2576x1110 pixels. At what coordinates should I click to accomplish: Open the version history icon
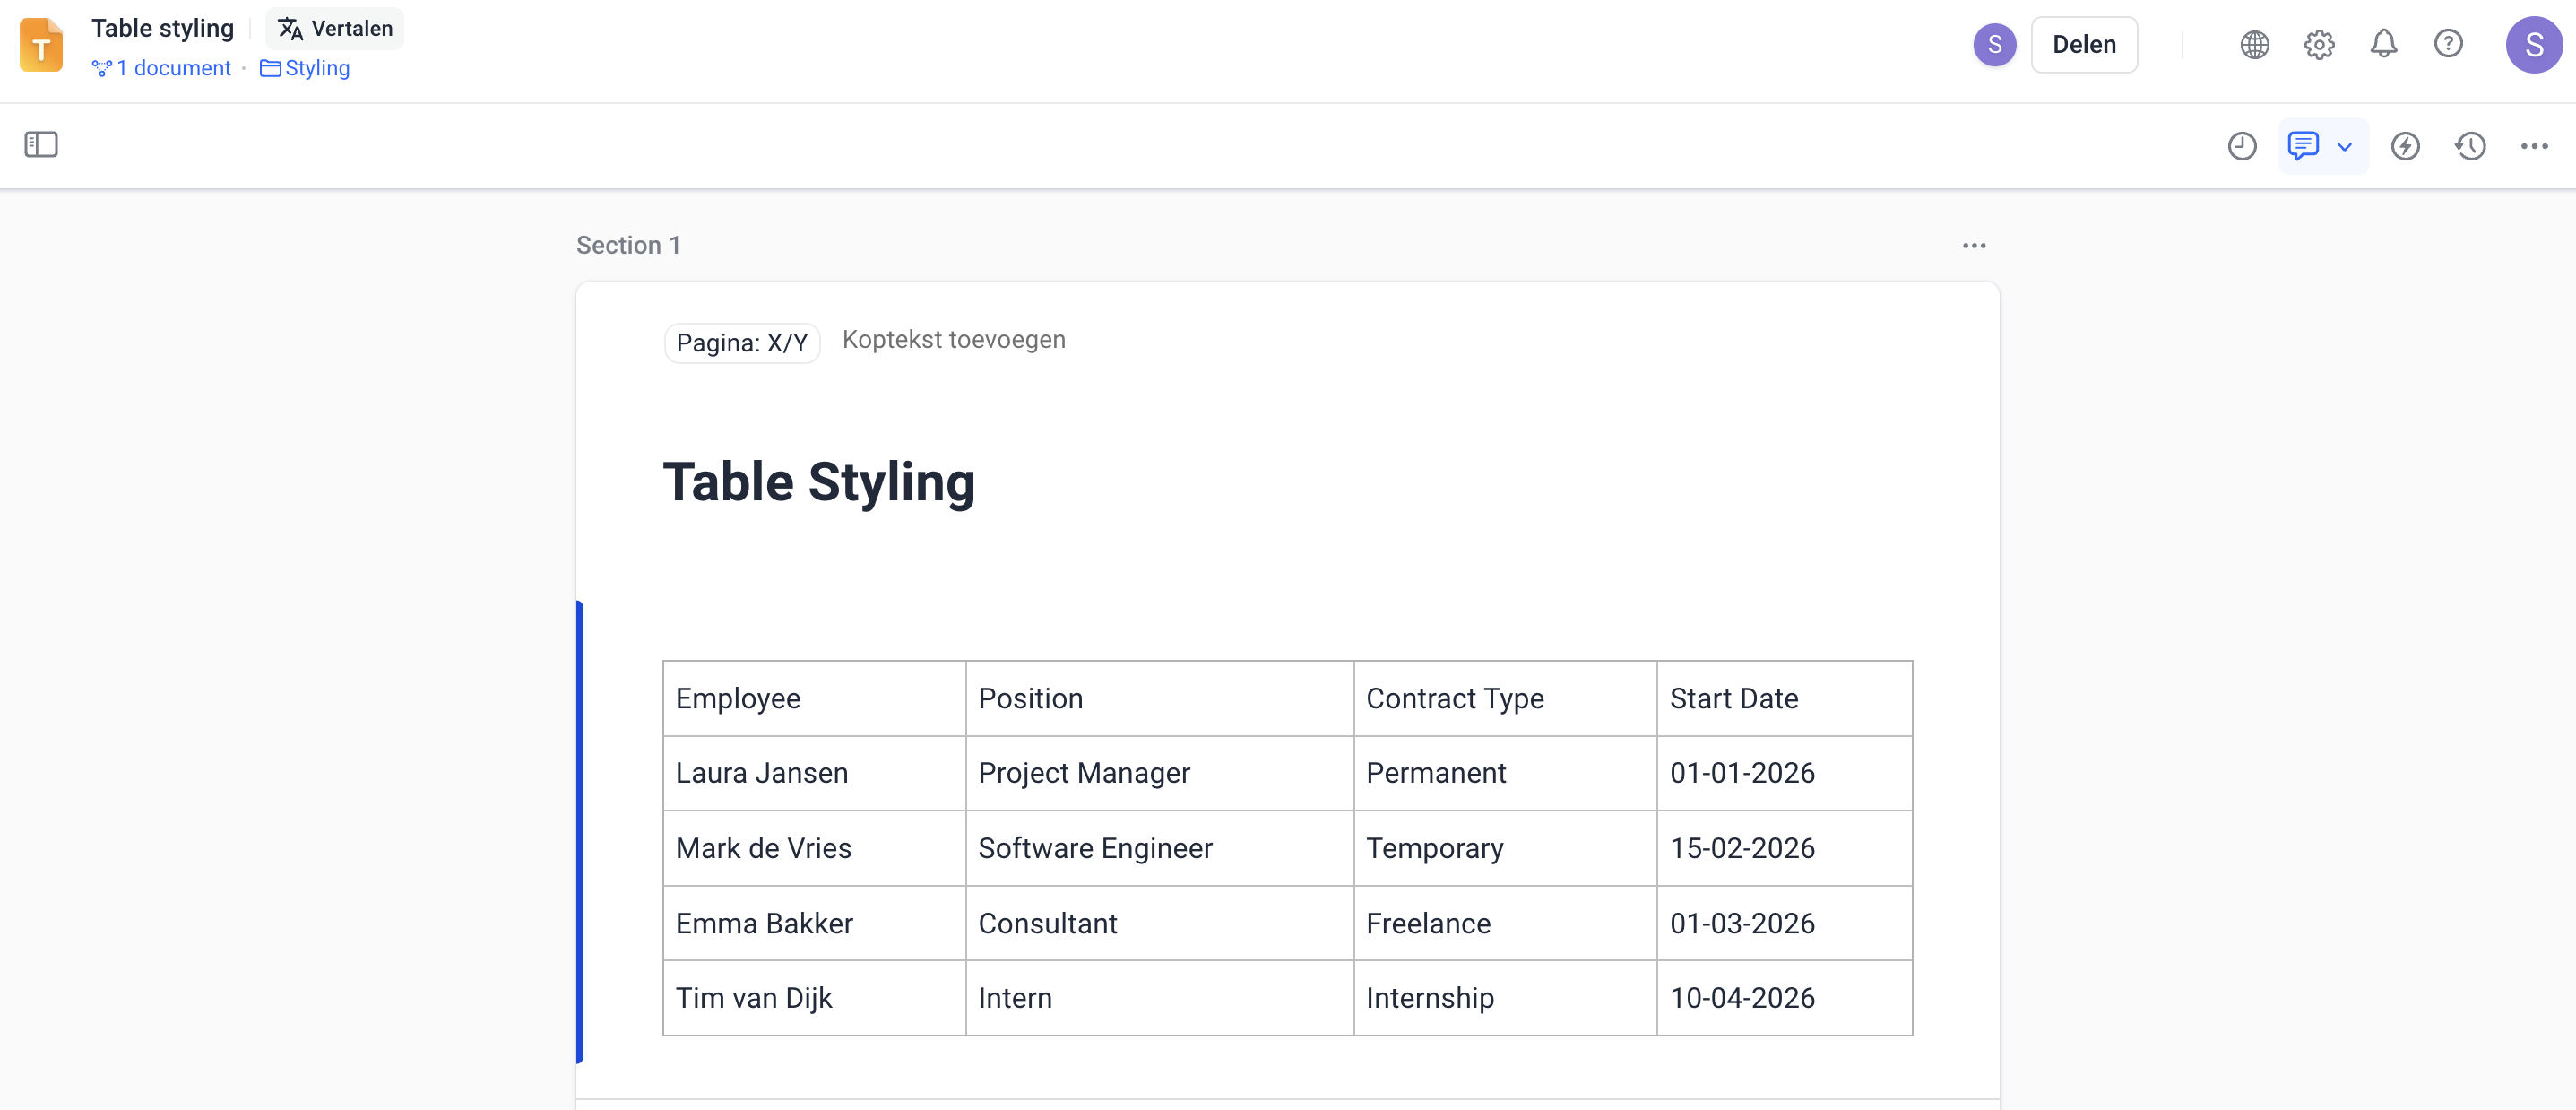2470,146
